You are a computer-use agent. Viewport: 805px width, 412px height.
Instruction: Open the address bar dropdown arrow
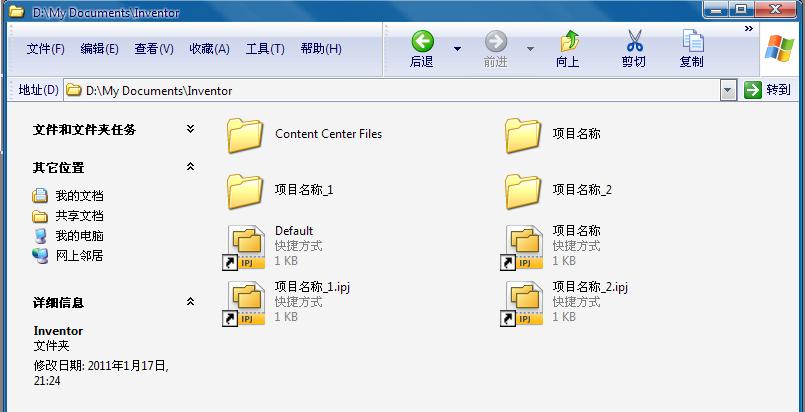point(728,90)
